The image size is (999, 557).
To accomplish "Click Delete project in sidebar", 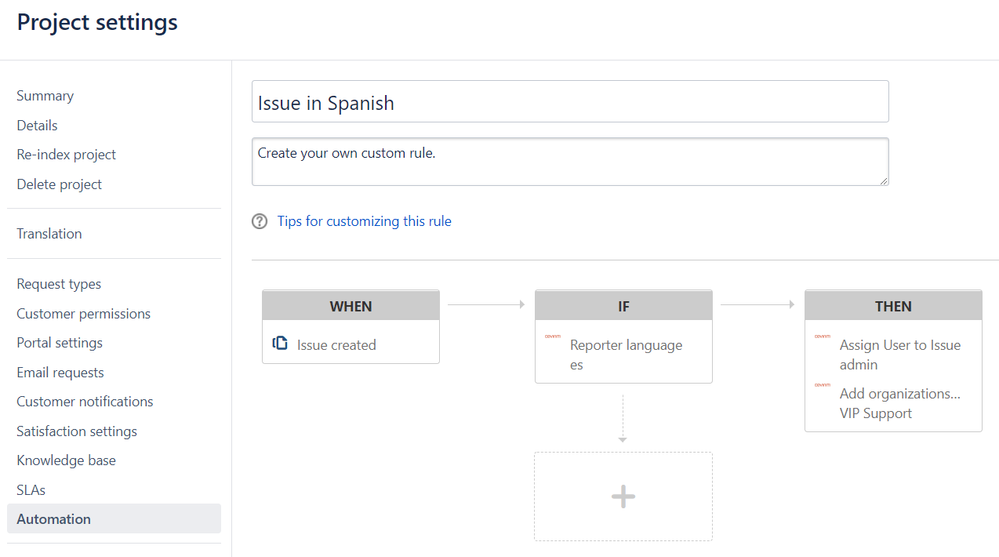I will coord(59,184).
